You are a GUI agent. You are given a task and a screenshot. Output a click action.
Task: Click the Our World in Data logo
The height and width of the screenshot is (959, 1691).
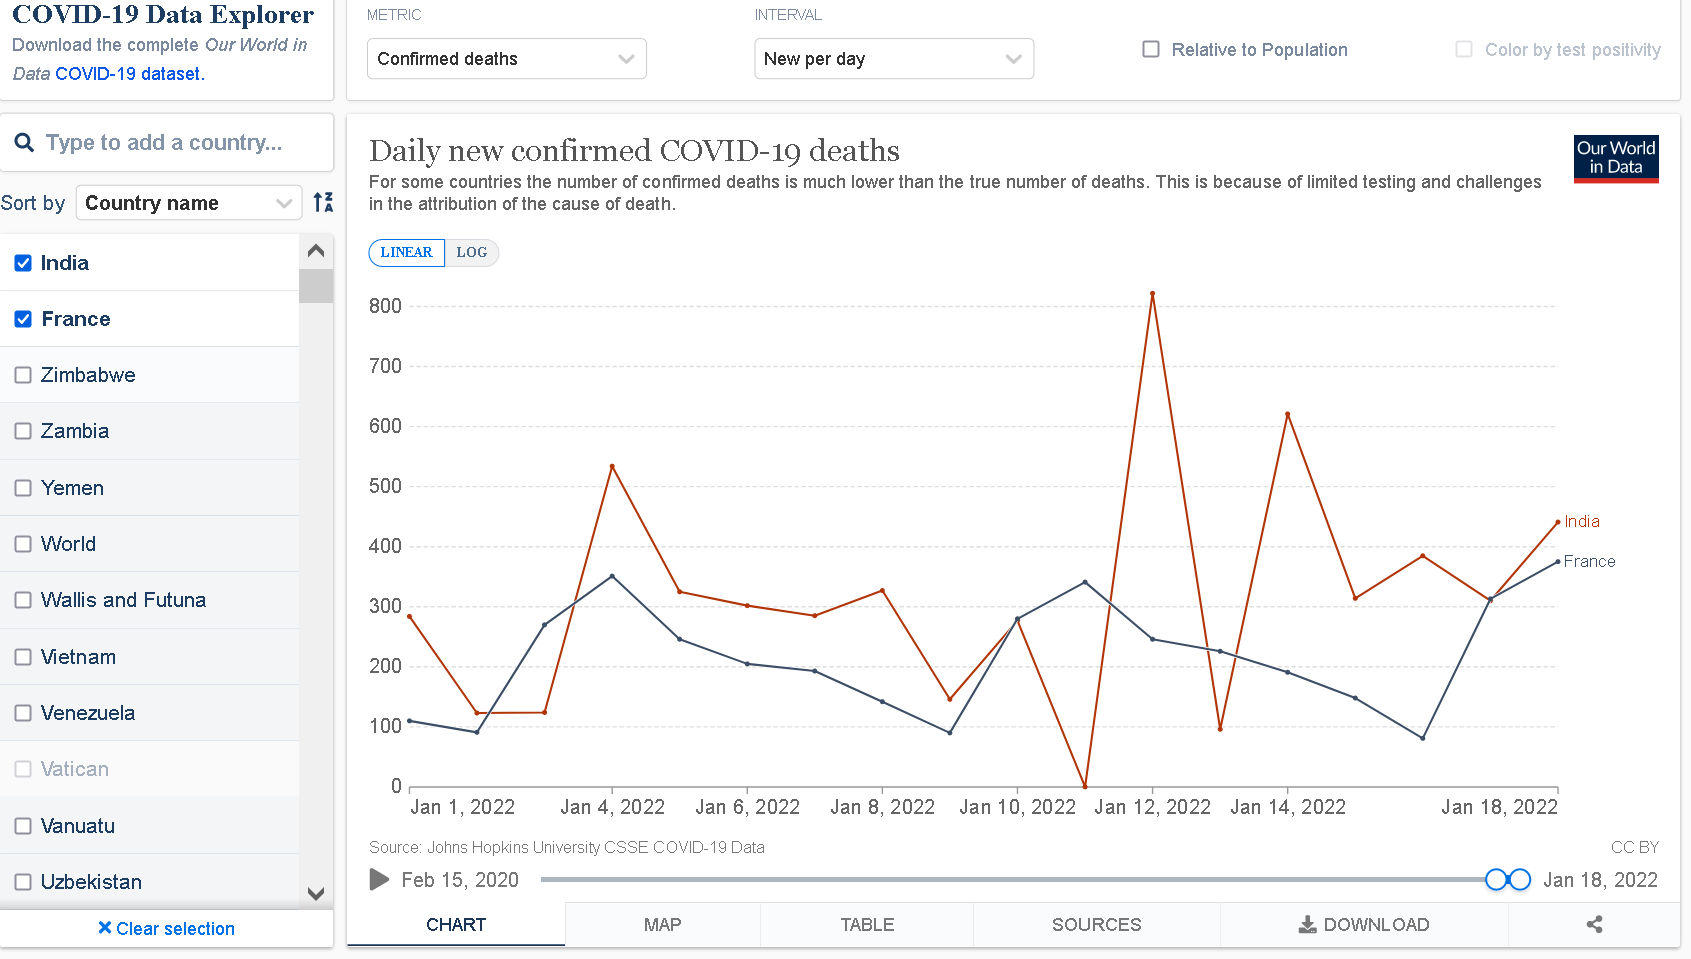click(x=1616, y=158)
